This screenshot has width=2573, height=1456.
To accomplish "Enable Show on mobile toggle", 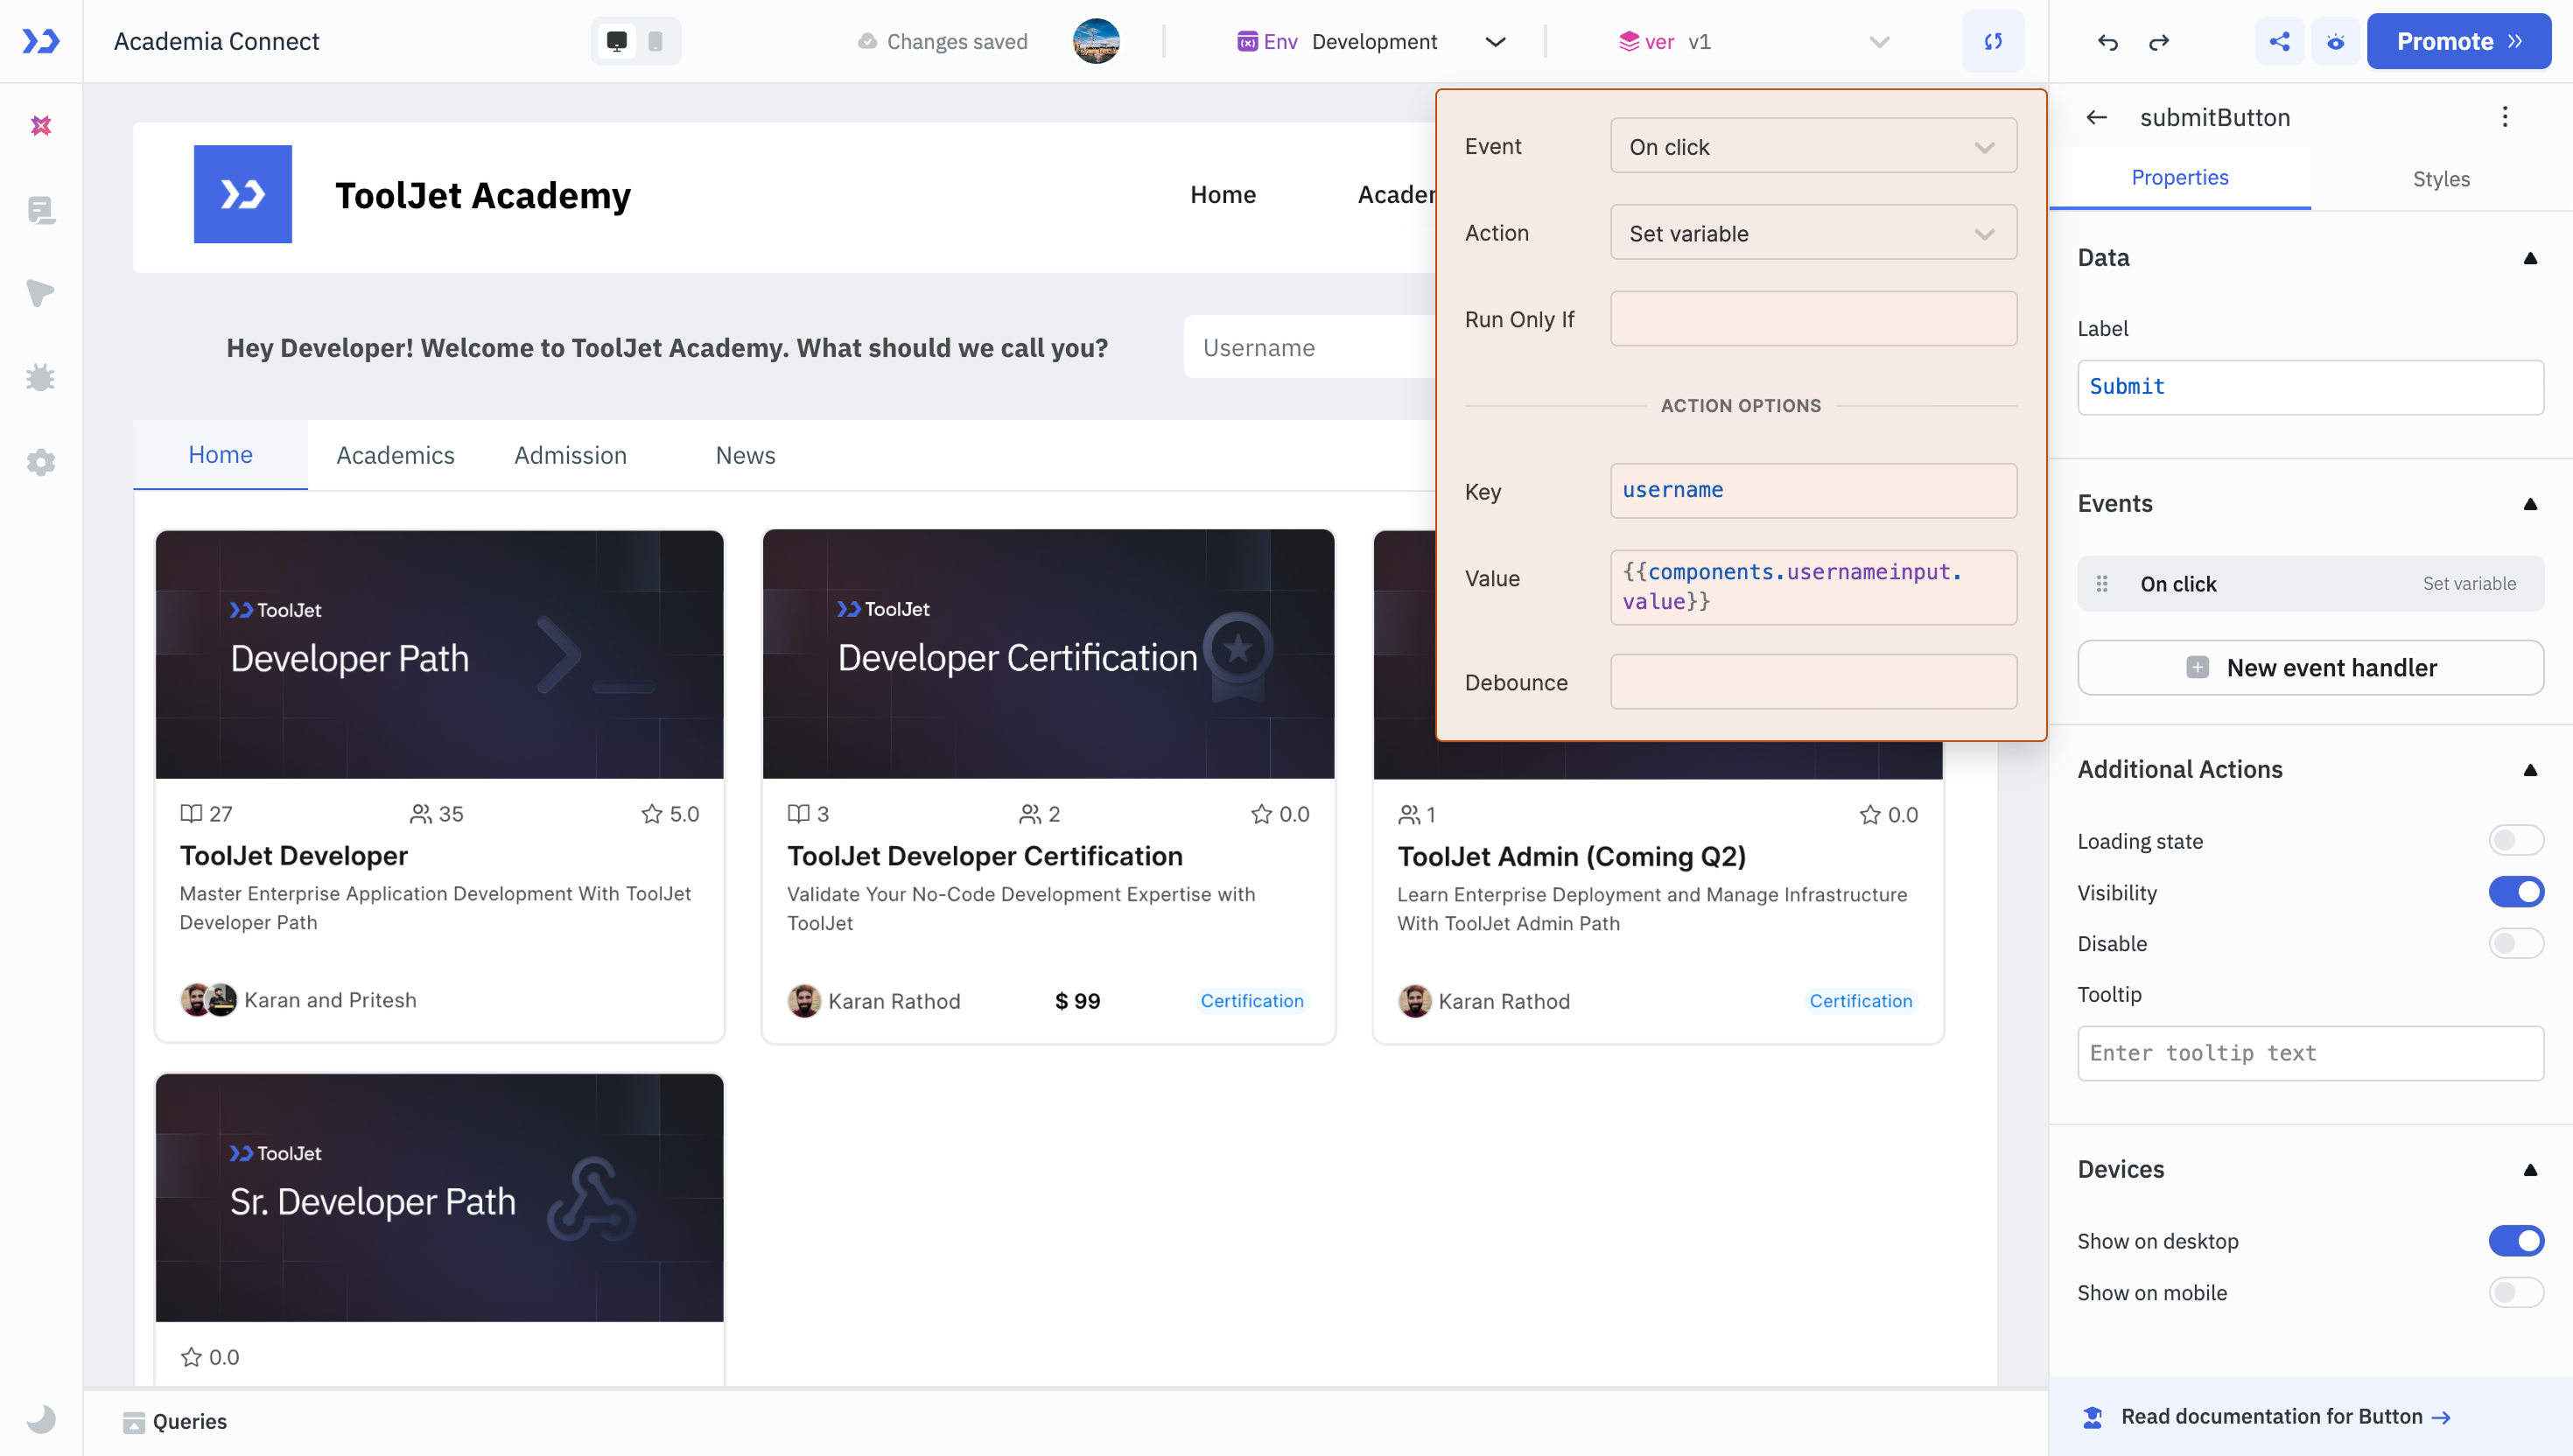I will [2515, 1292].
